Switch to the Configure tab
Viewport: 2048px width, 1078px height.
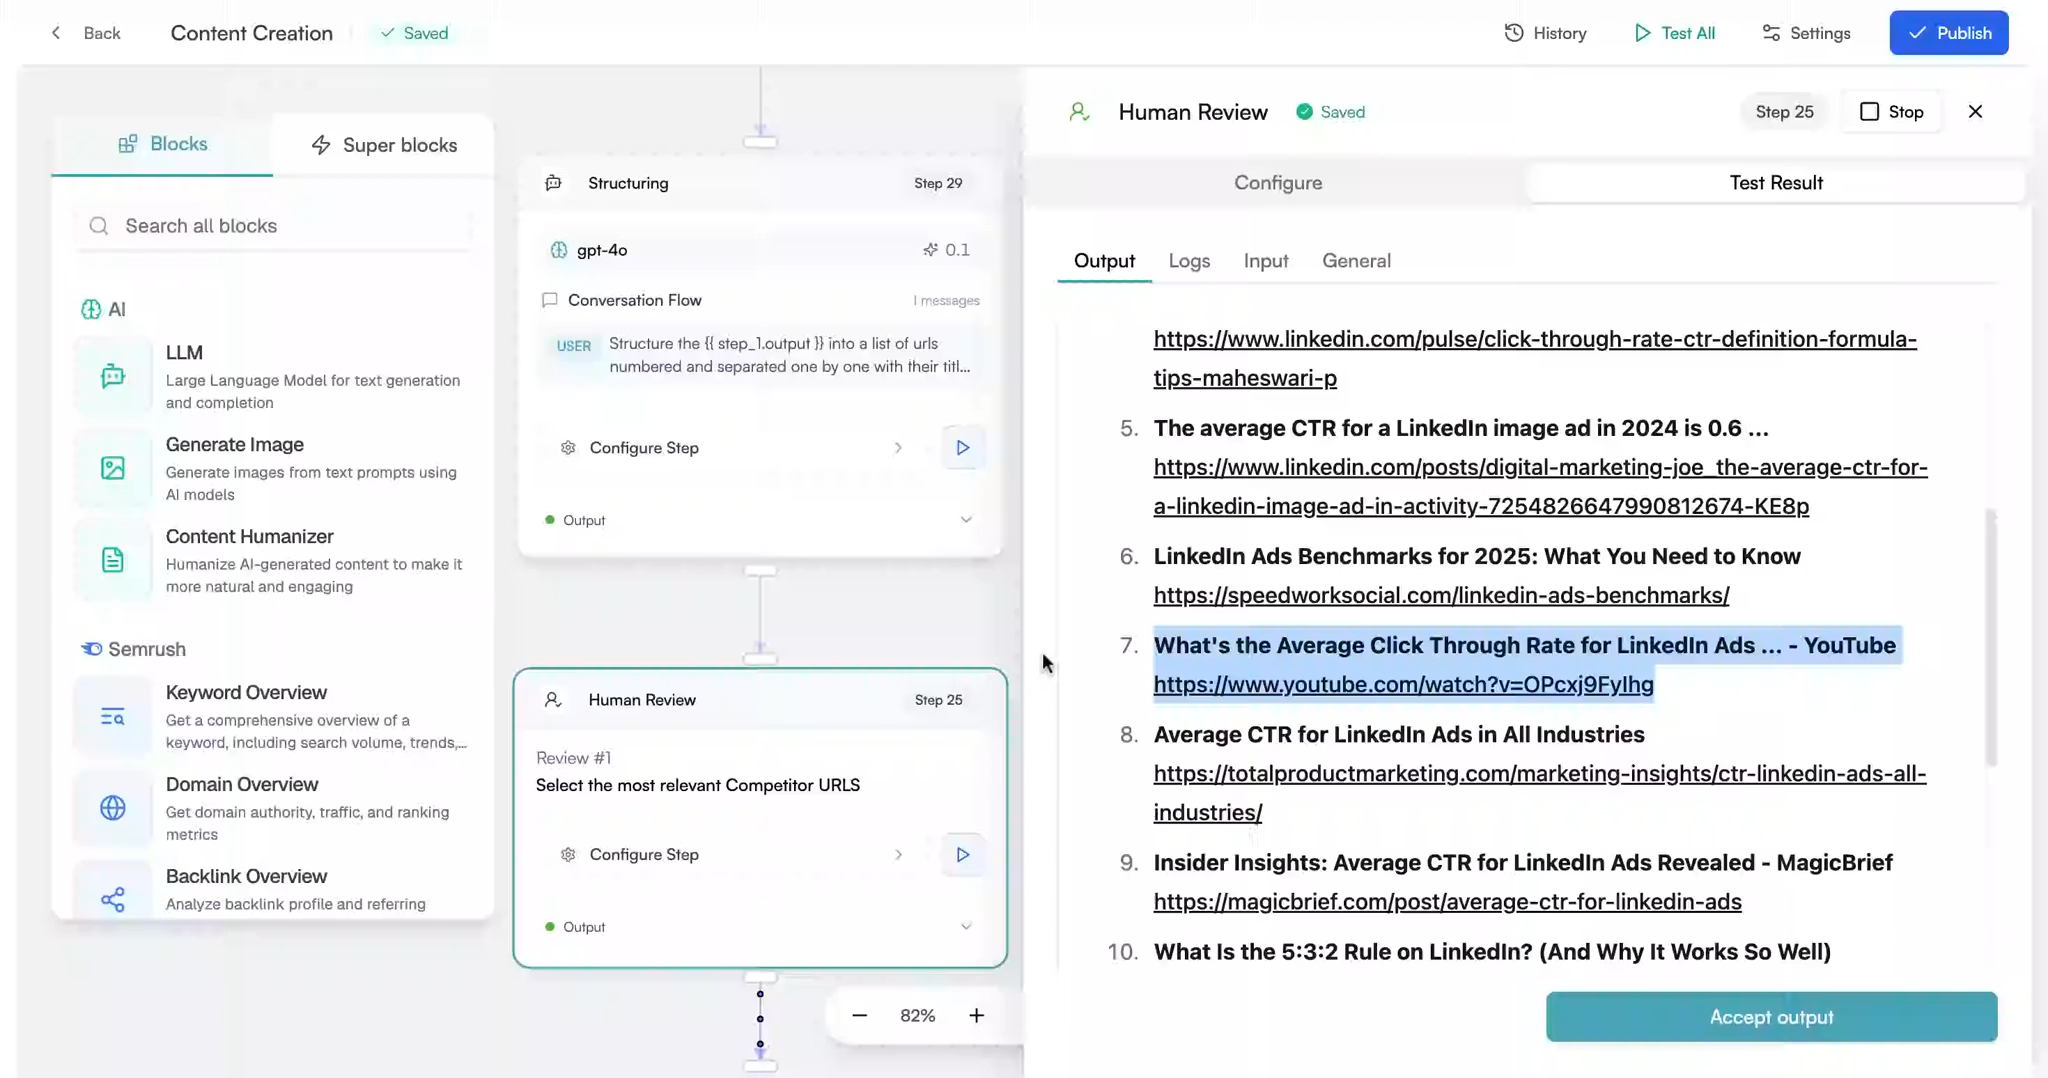1277,183
